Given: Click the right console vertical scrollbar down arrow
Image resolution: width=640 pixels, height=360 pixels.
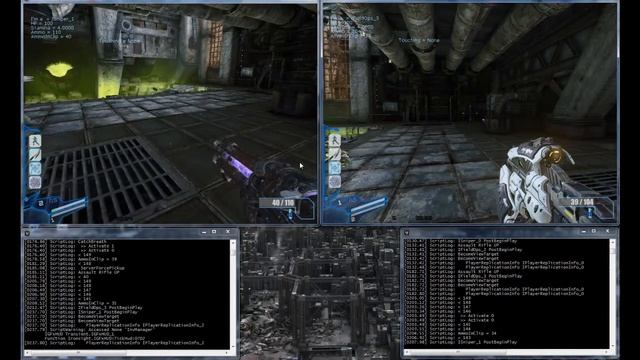Looking at the screenshot, I should point(612,345).
